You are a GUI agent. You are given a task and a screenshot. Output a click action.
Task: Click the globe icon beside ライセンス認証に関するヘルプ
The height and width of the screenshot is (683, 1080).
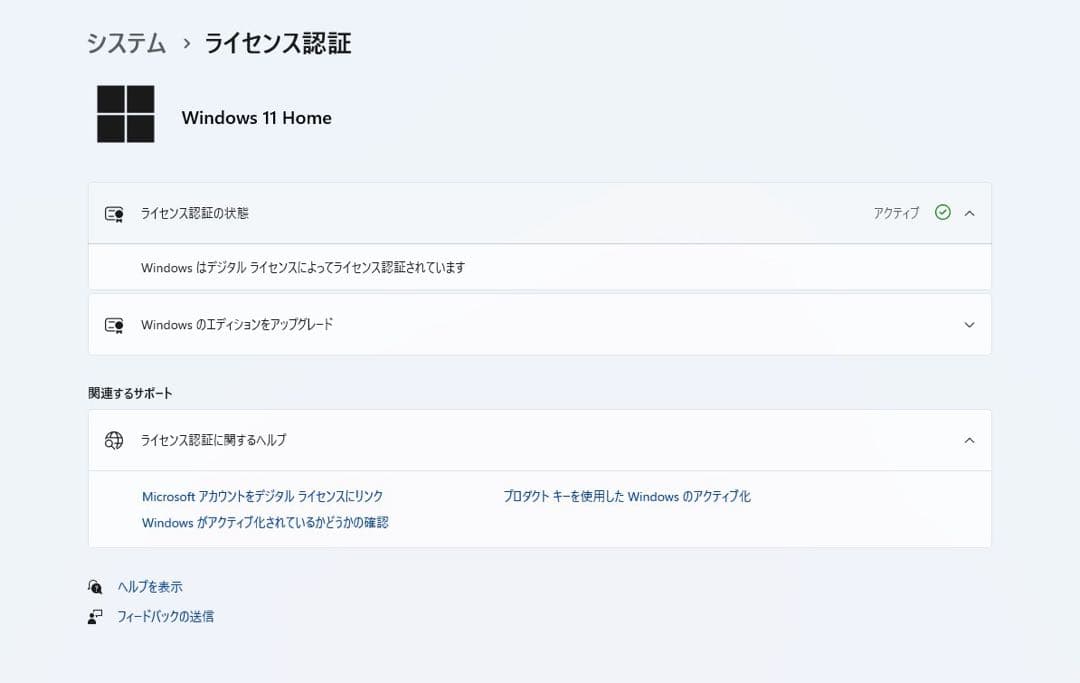pos(114,440)
